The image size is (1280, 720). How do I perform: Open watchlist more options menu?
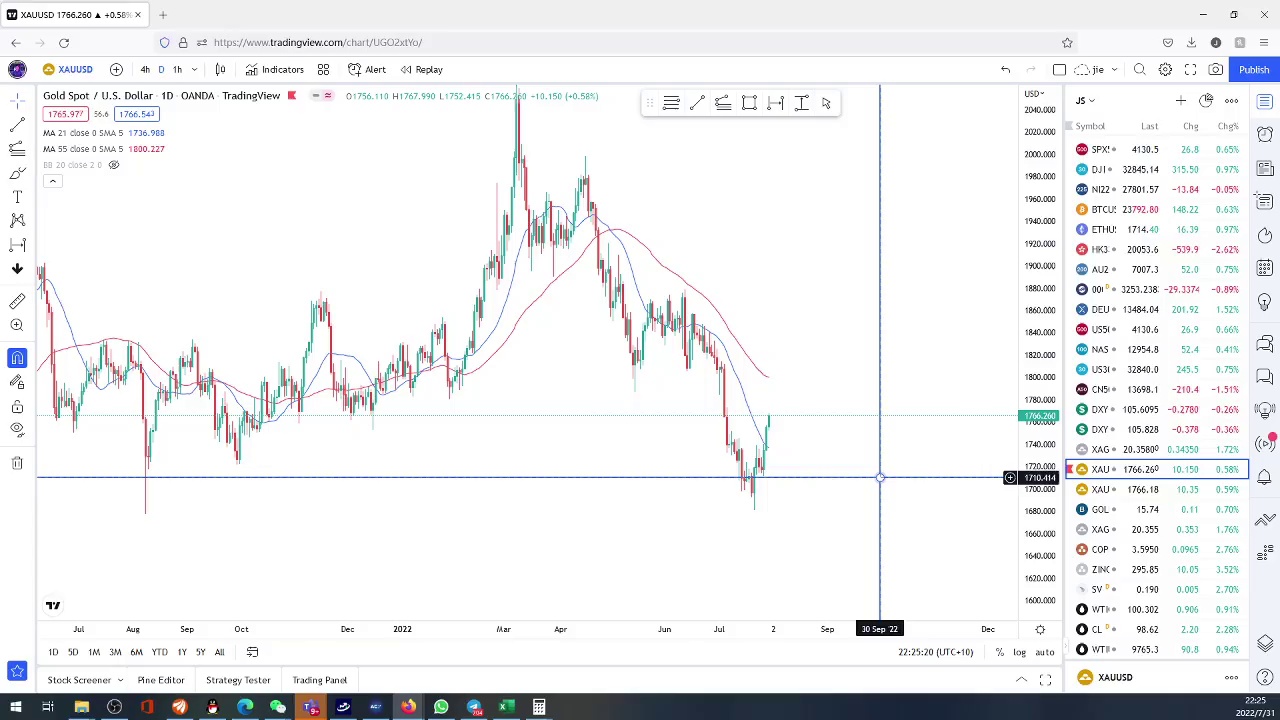[x=1231, y=100]
